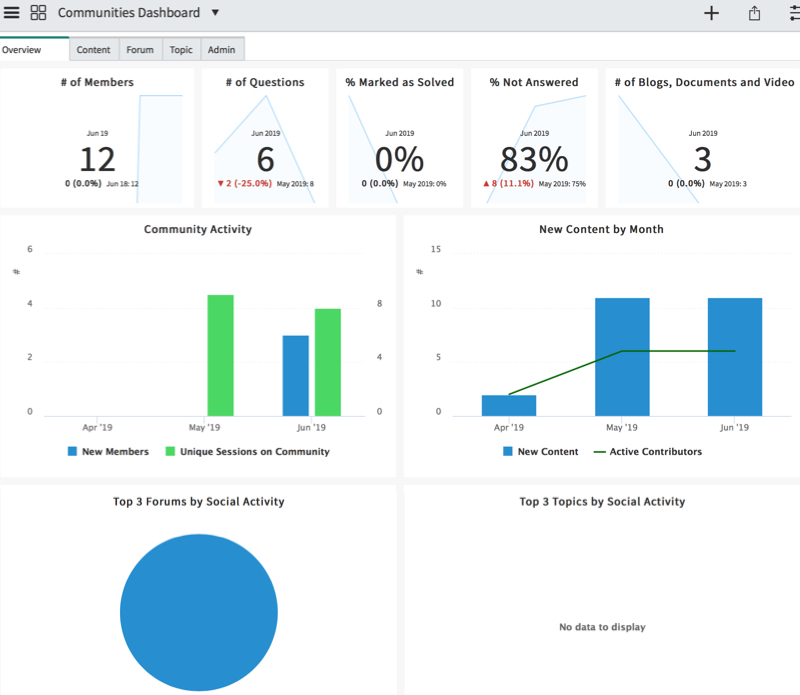Switch to the Forum tab
Viewport: 800px width, 695px height.
click(140, 49)
